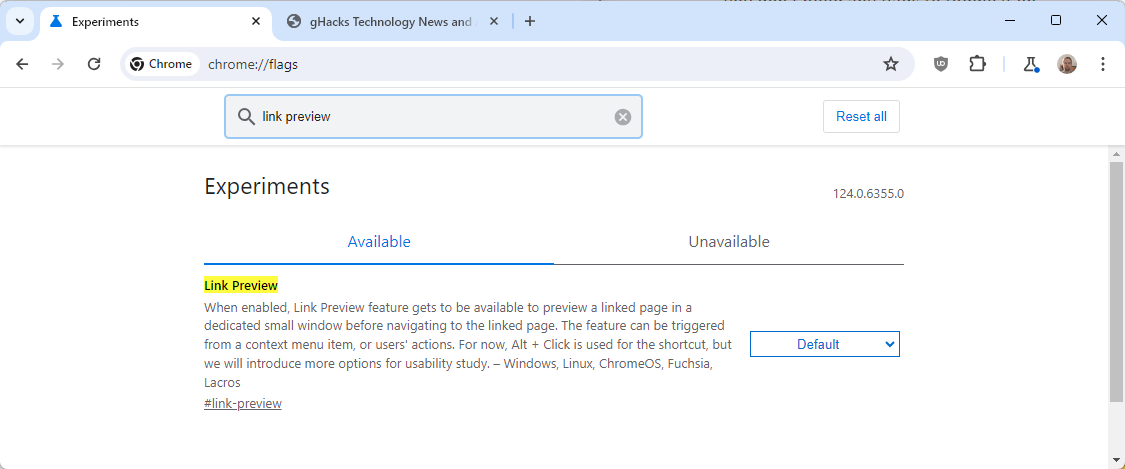Click the browser back arrow
Viewport: 1125px width, 469px height.
(22, 64)
